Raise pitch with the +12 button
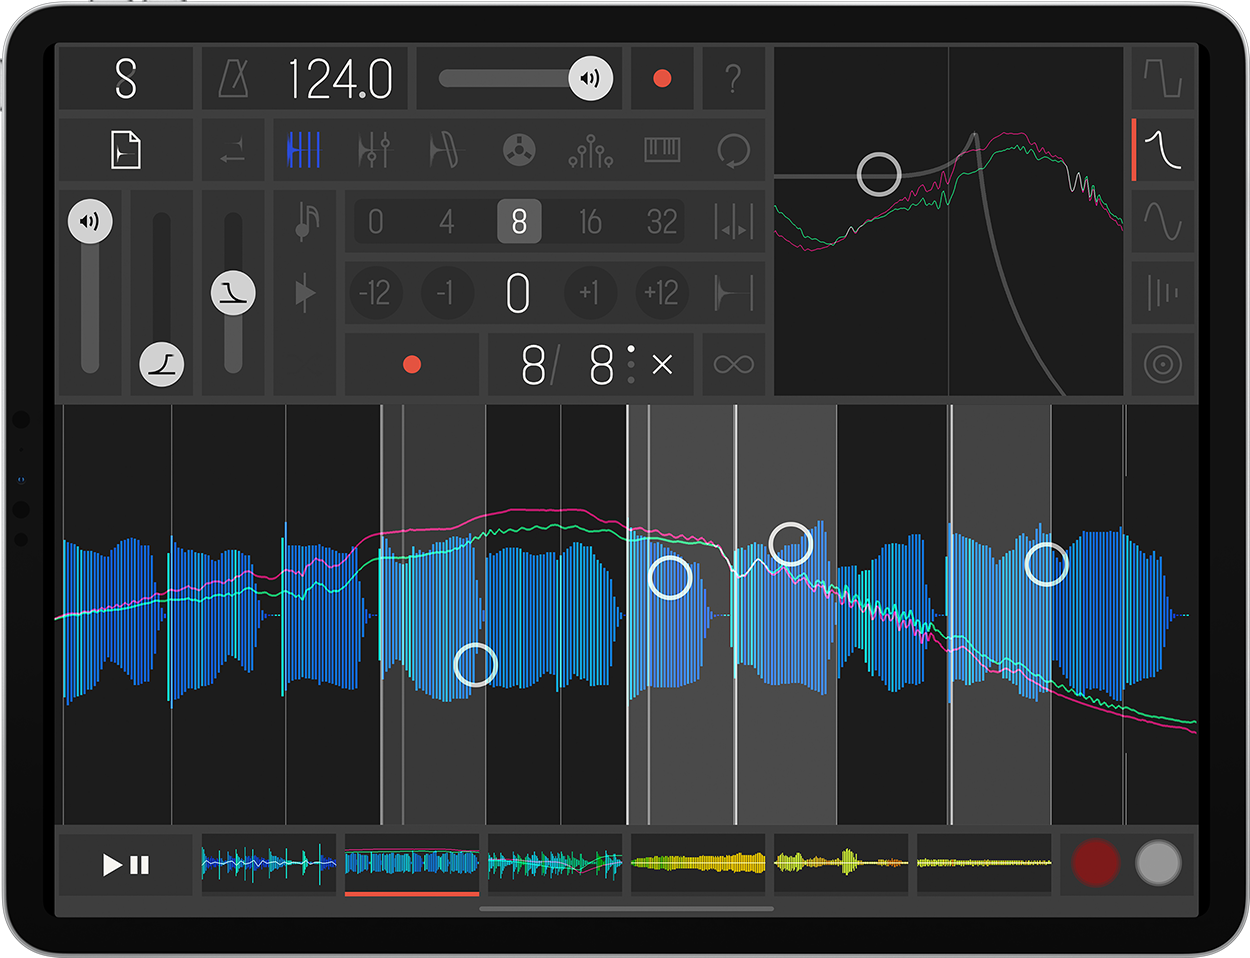The width and height of the screenshot is (1250, 958). tap(662, 293)
